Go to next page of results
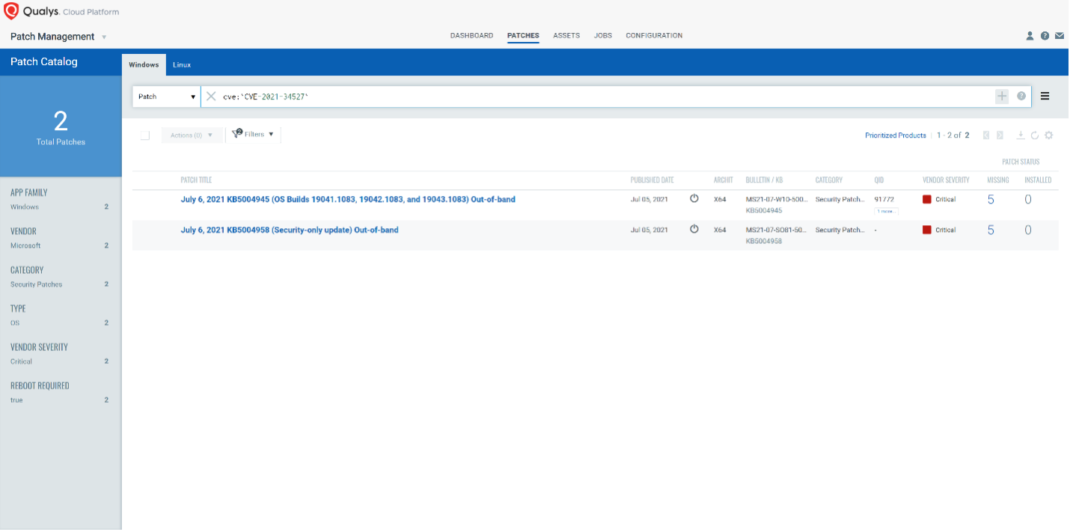1070x532 pixels. click(x=1000, y=135)
